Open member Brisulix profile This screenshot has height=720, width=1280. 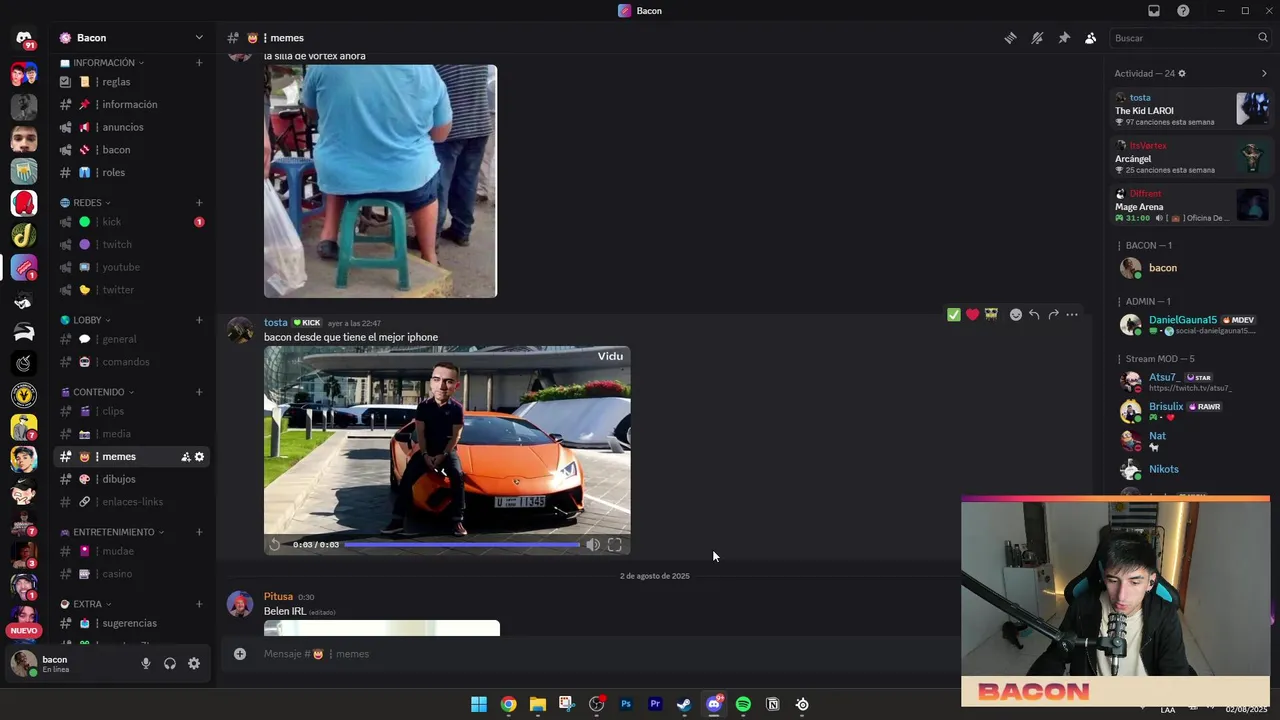tap(1192, 411)
